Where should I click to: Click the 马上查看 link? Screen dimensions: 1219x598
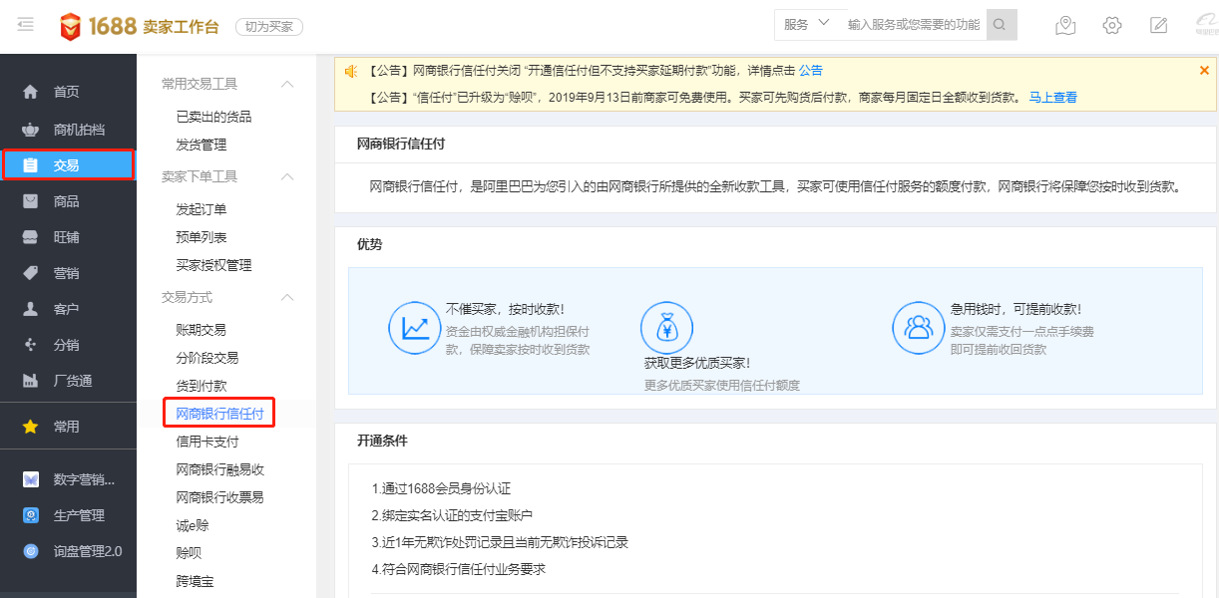pyautogui.click(x=1053, y=98)
